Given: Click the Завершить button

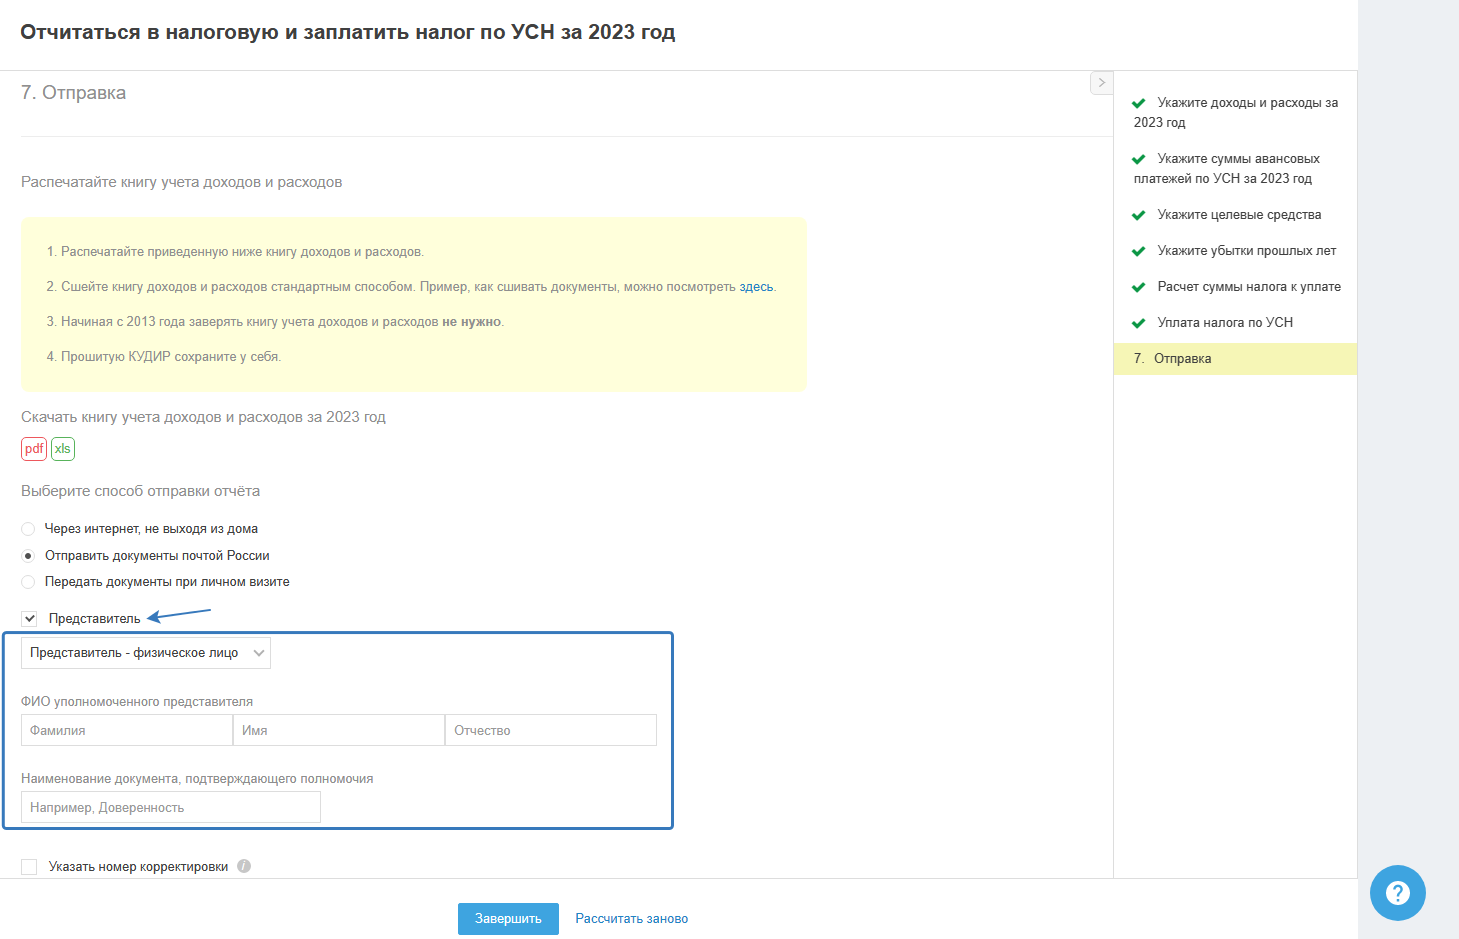Looking at the screenshot, I should (x=508, y=919).
